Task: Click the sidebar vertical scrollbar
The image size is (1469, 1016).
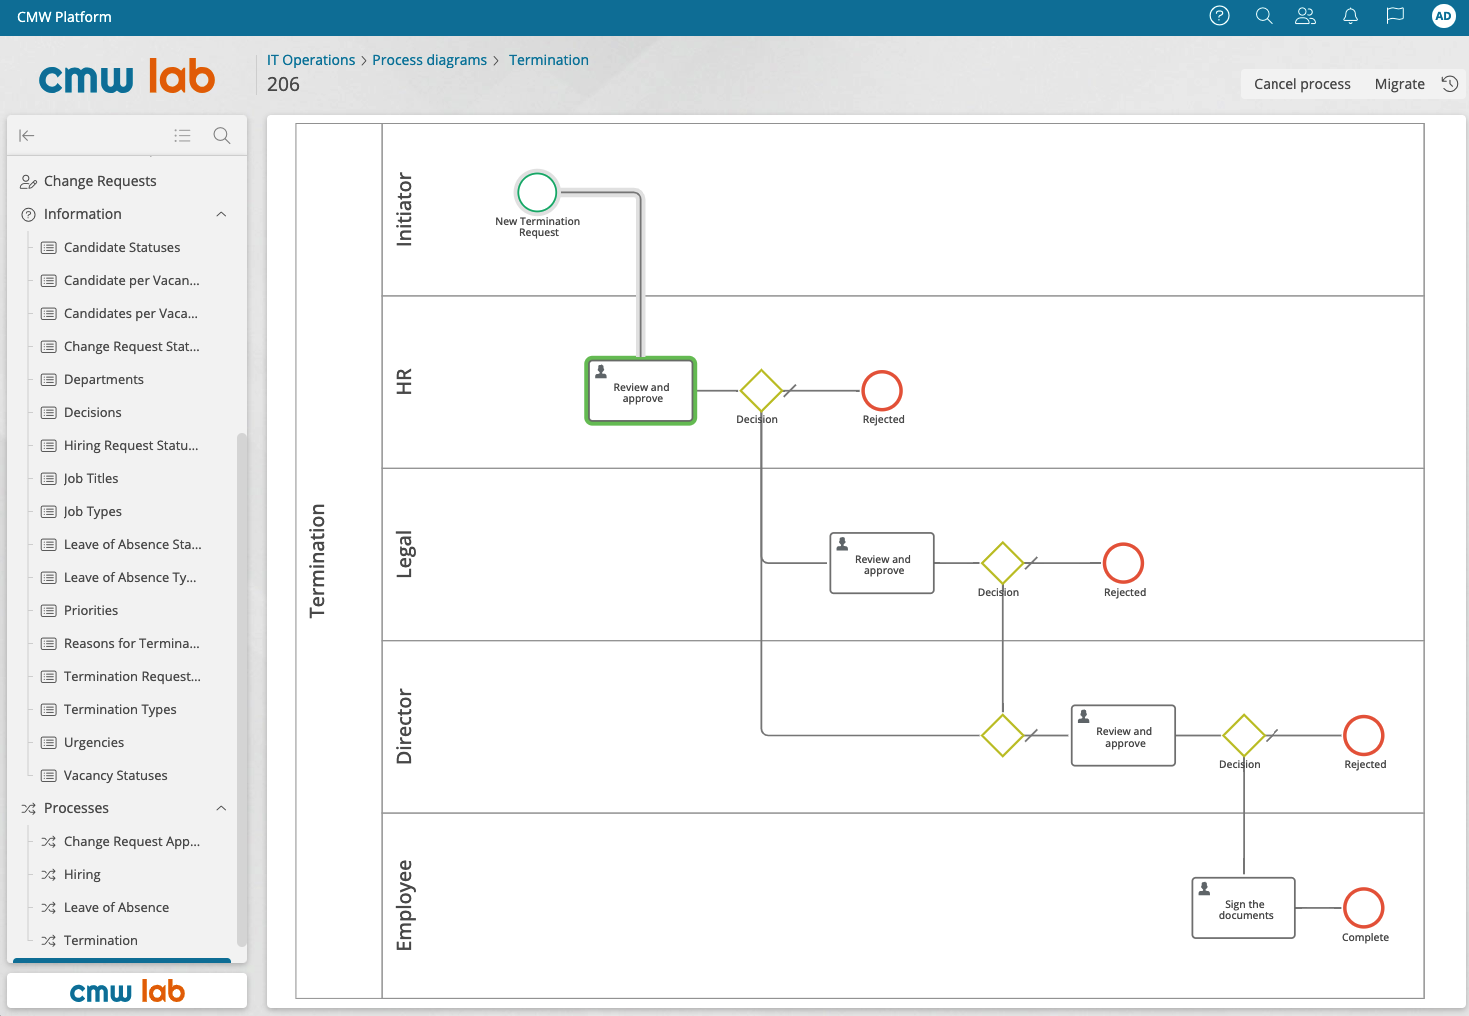Action: click(x=241, y=690)
